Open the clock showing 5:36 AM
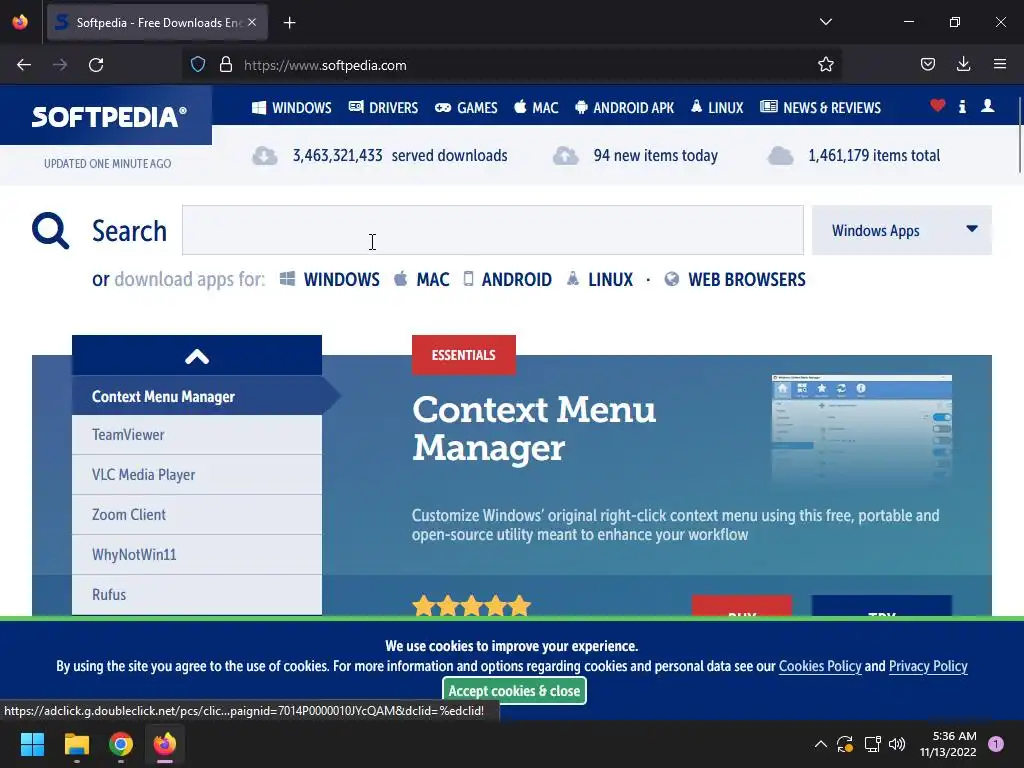 coord(948,744)
